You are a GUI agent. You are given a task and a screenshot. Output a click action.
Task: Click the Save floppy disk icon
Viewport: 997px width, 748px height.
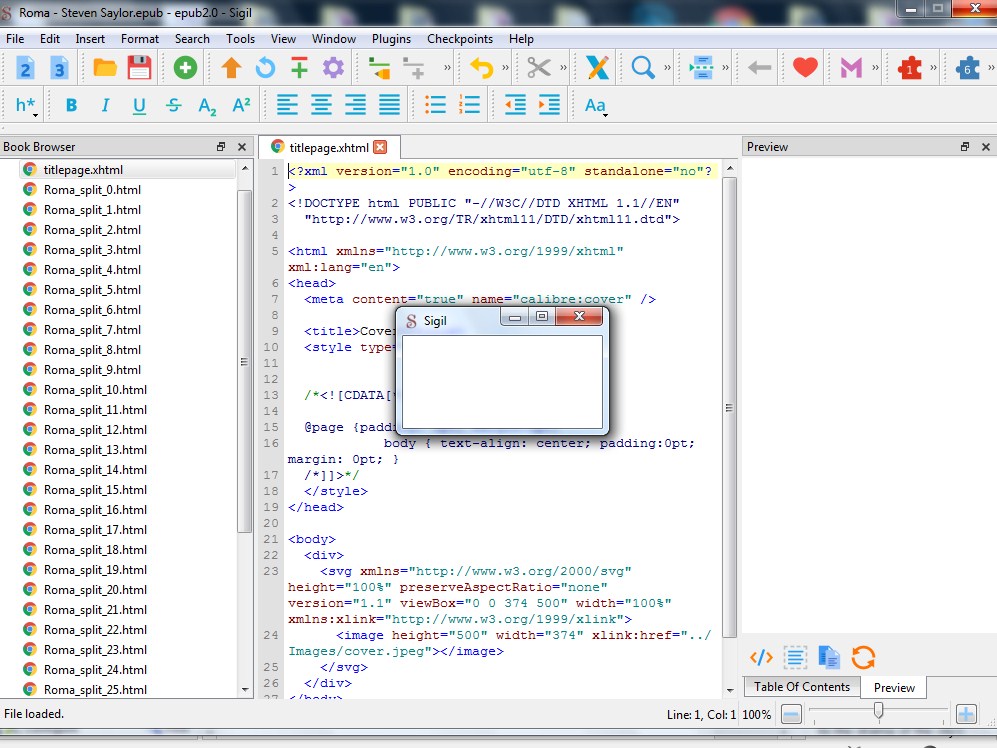139,68
